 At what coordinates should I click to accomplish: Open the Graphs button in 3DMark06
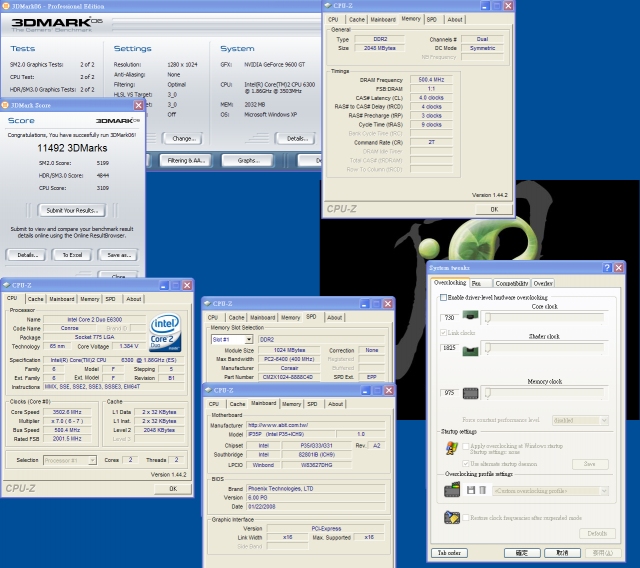248,161
